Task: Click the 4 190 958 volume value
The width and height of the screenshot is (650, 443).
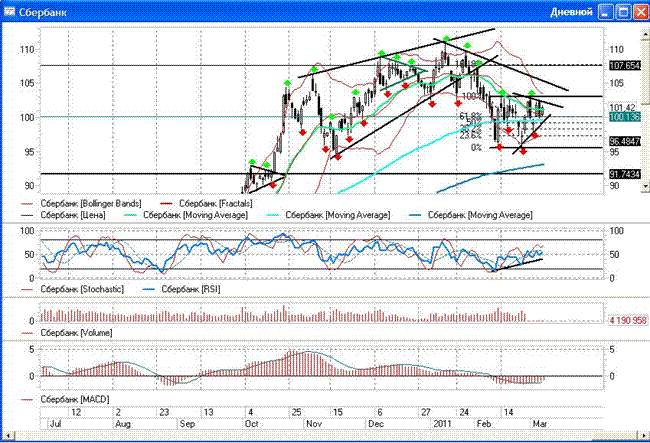Action: click(628, 321)
